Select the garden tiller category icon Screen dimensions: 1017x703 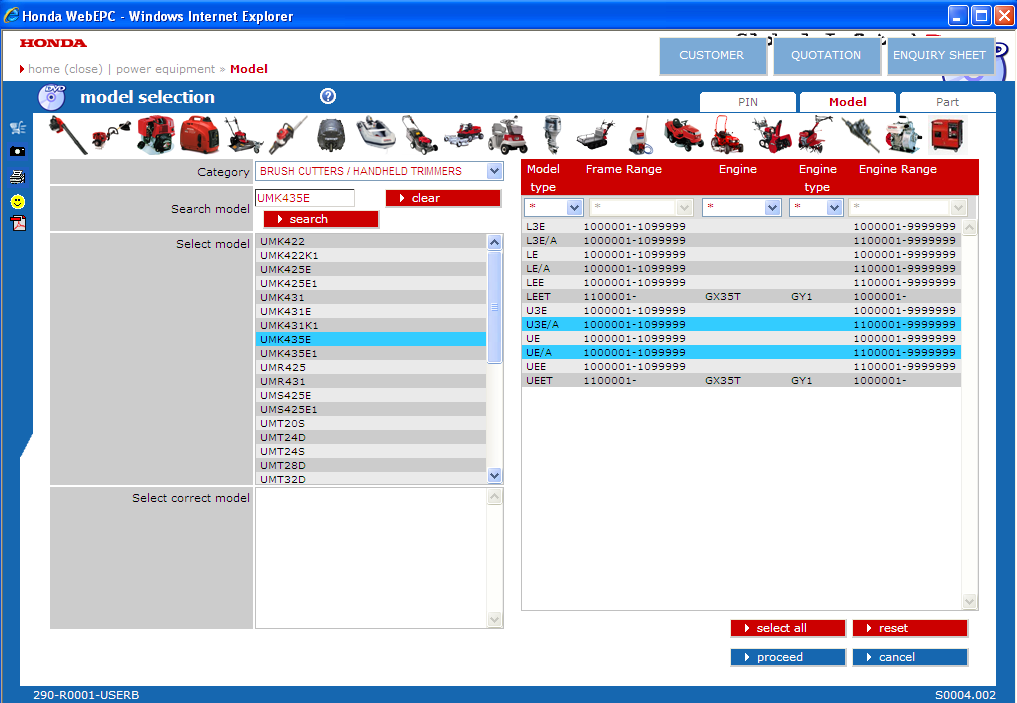coord(815,135)
